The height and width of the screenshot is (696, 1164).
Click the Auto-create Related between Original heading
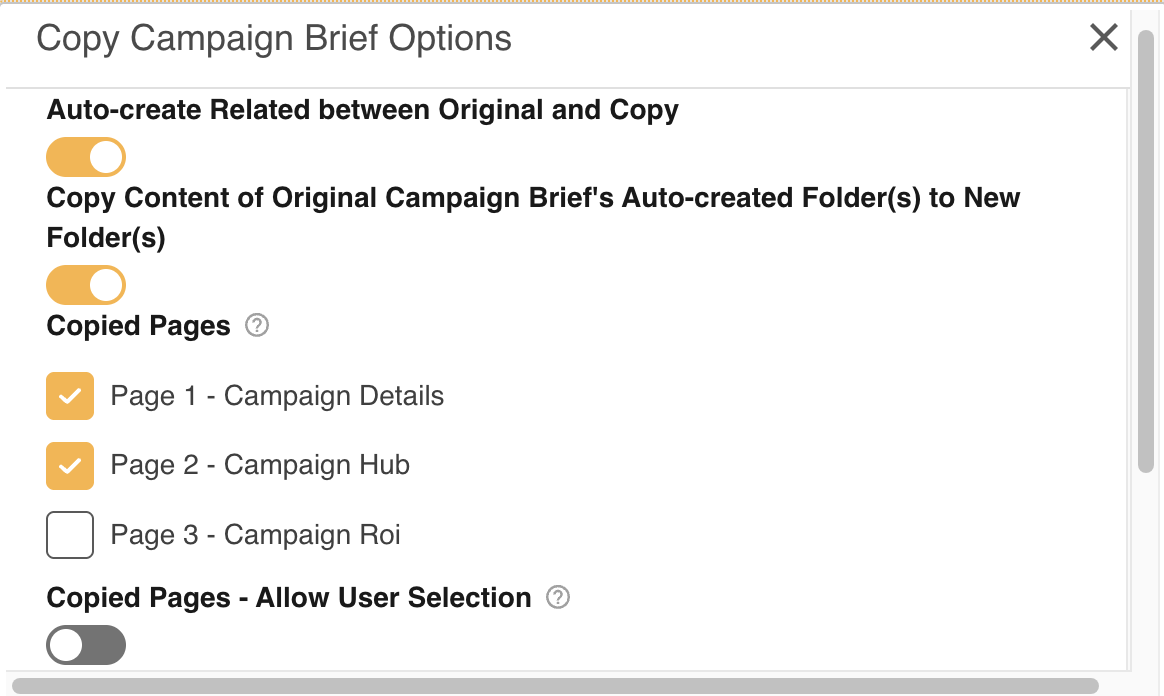362,110
